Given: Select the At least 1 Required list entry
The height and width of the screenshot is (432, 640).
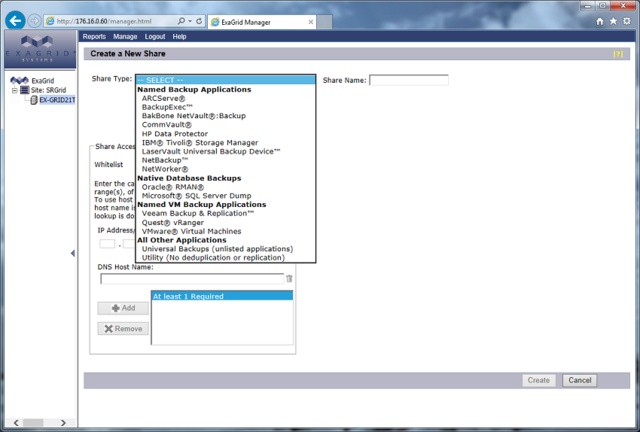Looking at the screenshot, I should 222,296.
